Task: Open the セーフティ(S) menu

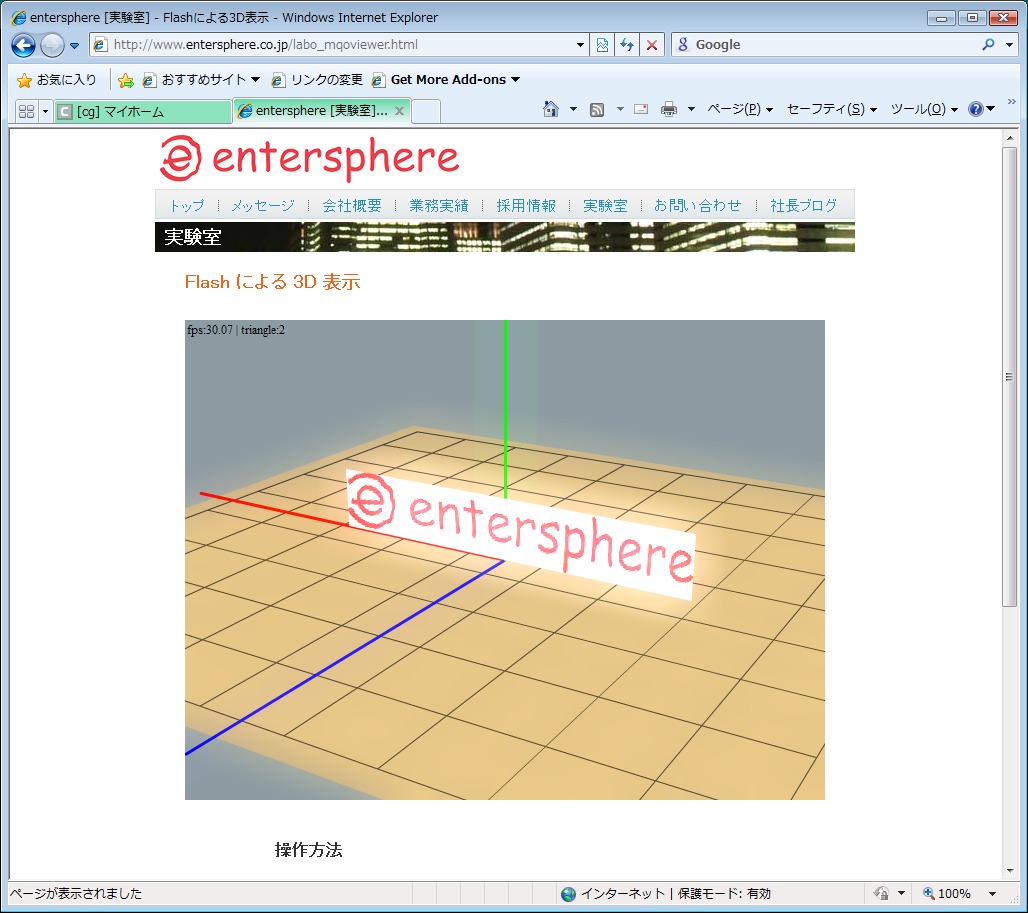Action: coord(831,109)
